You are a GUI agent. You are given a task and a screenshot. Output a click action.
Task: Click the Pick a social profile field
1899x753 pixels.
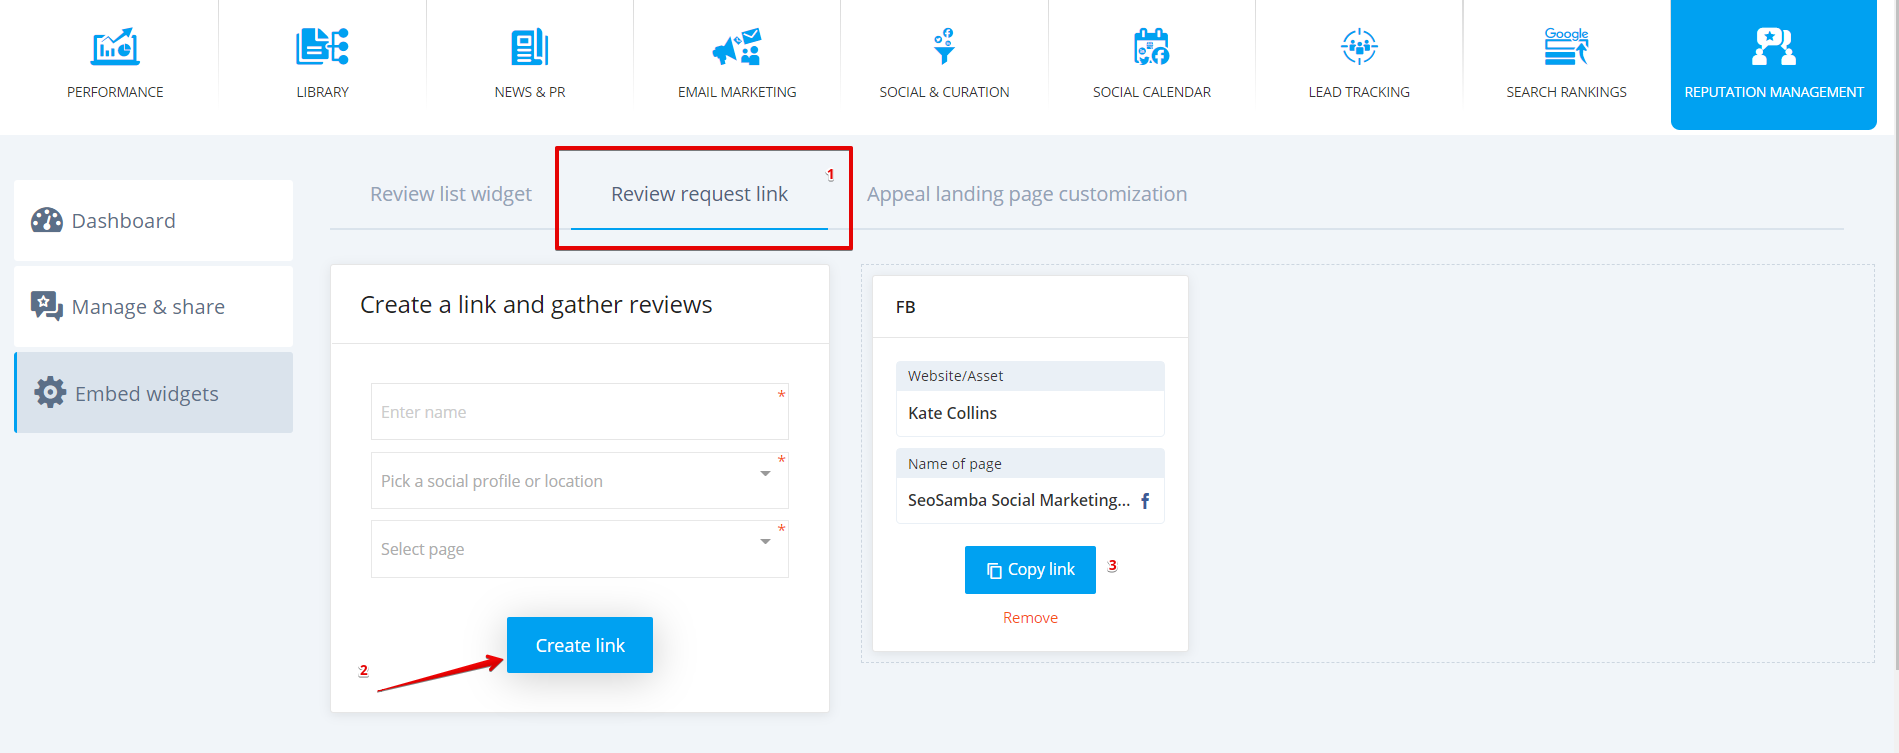pyautogui.click(x=579, y=480)
